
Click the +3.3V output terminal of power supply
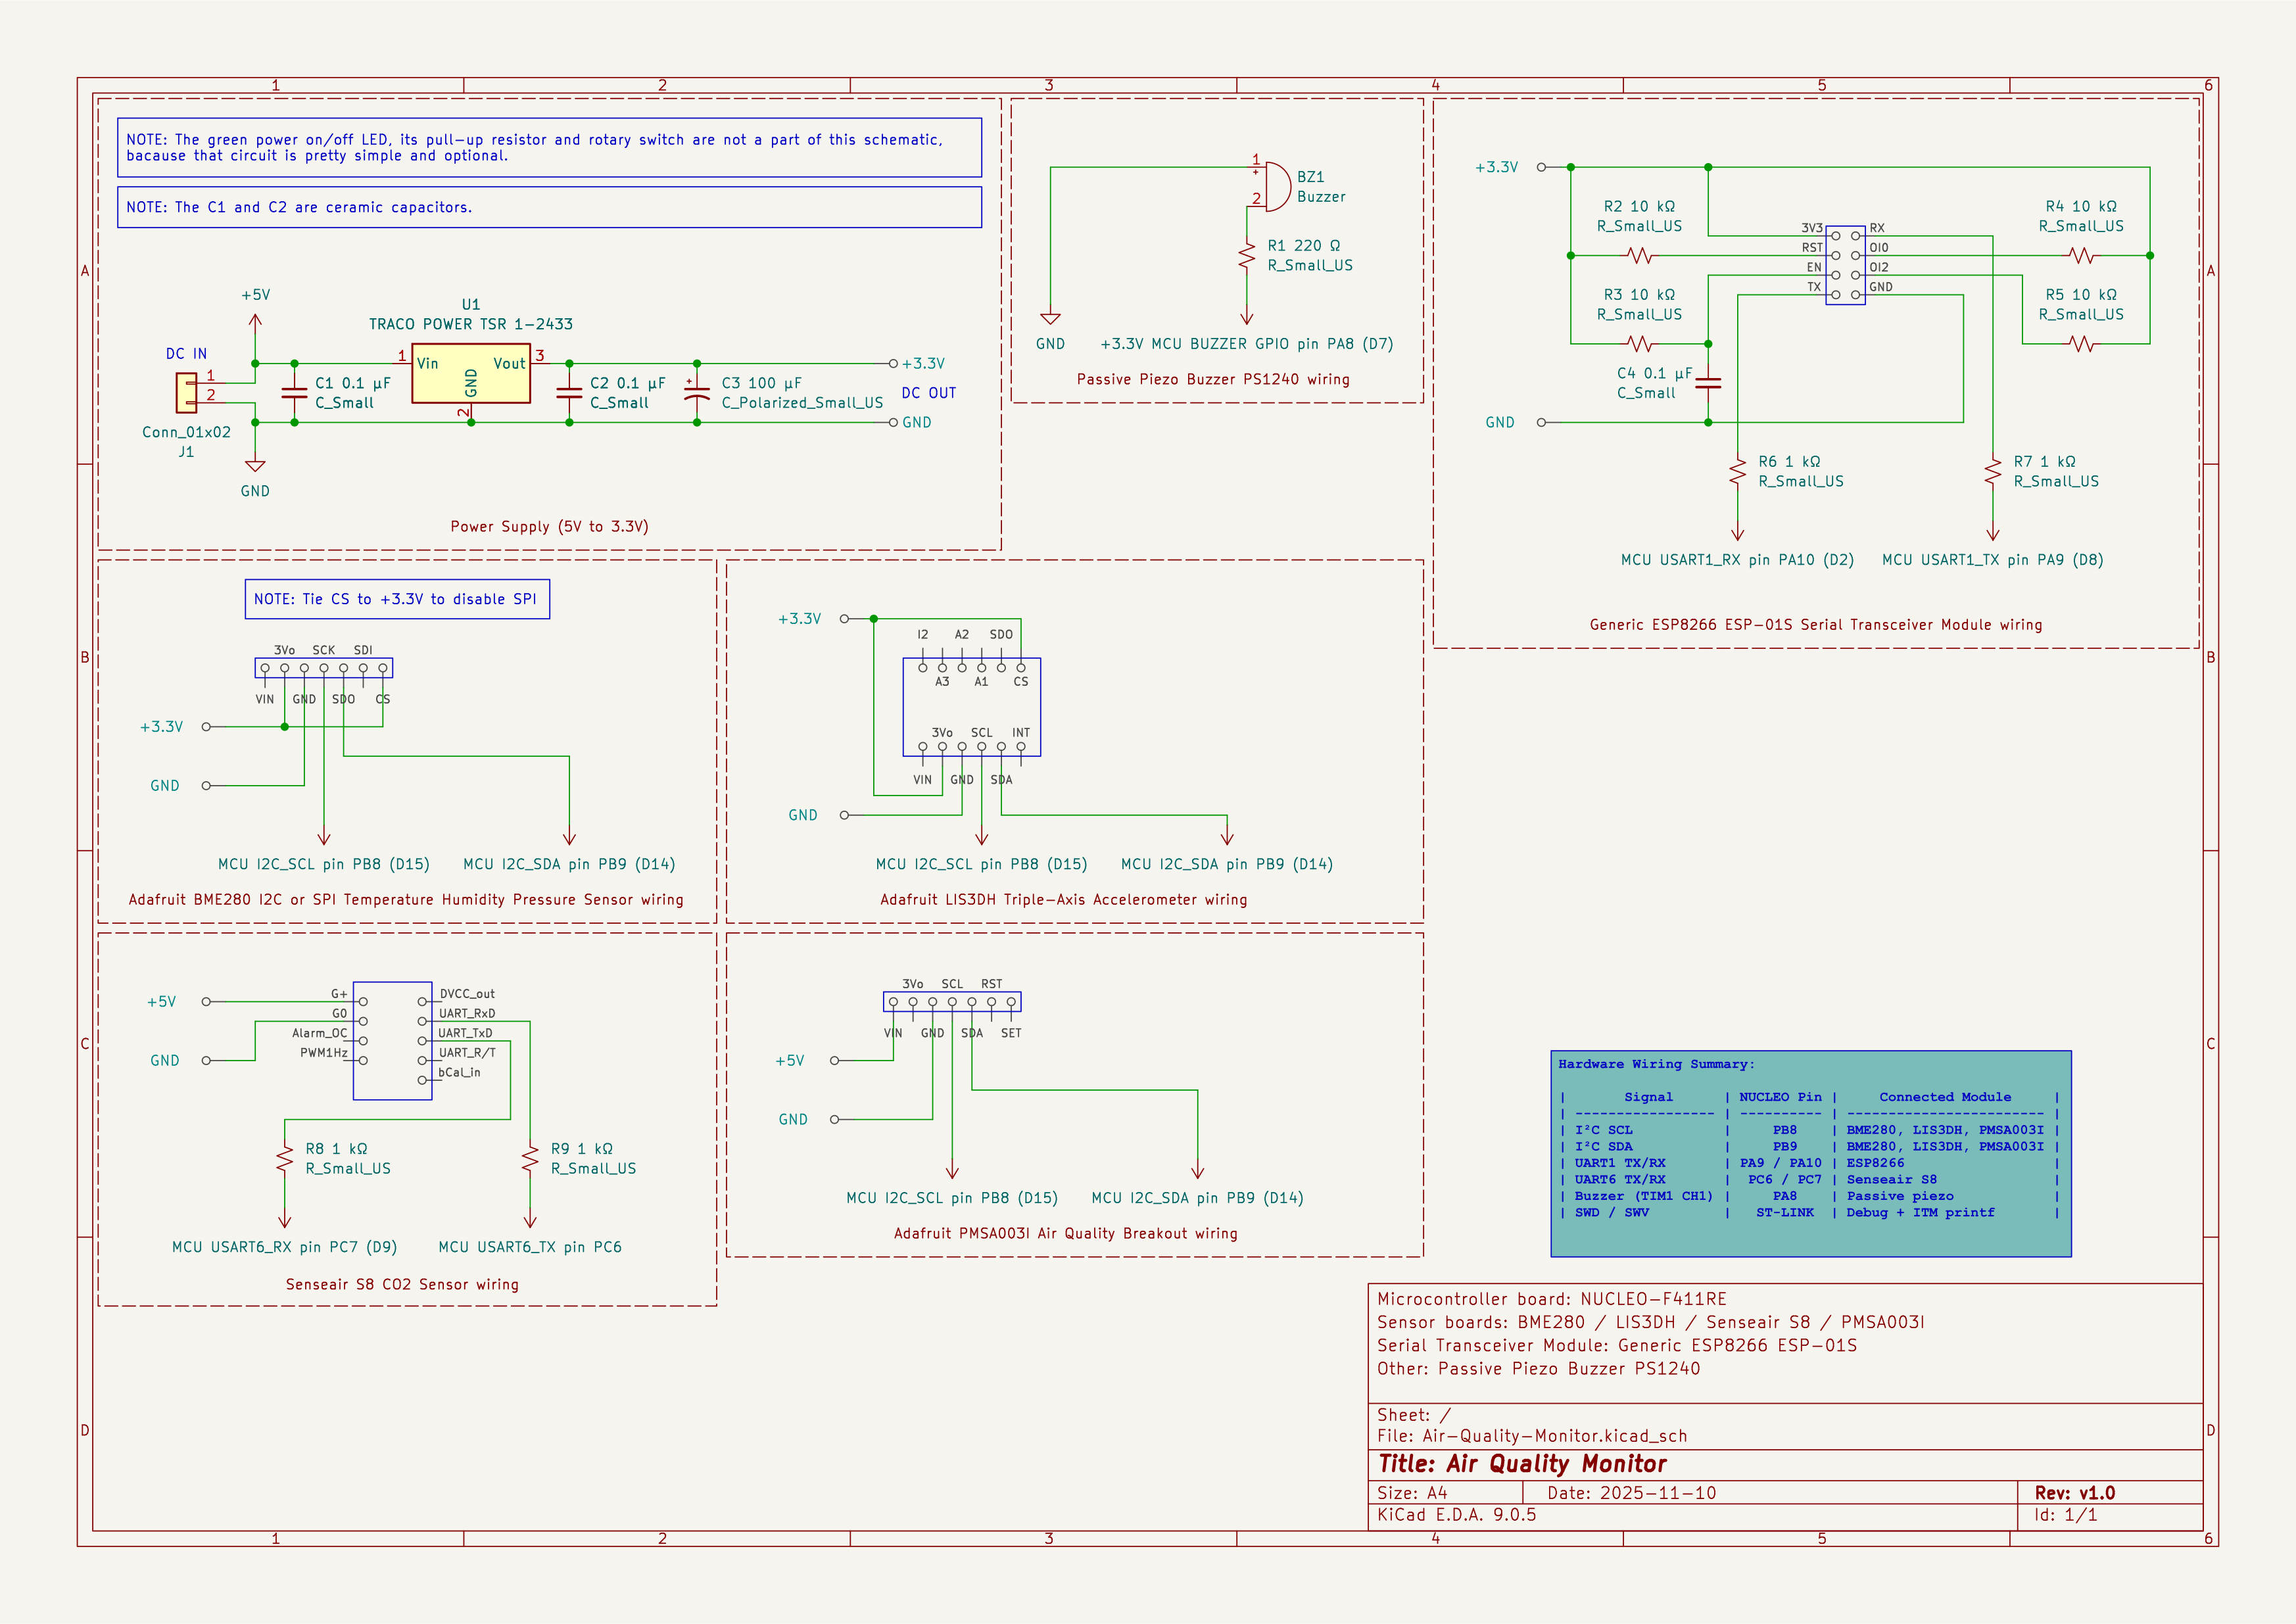(x=893, y=364)
